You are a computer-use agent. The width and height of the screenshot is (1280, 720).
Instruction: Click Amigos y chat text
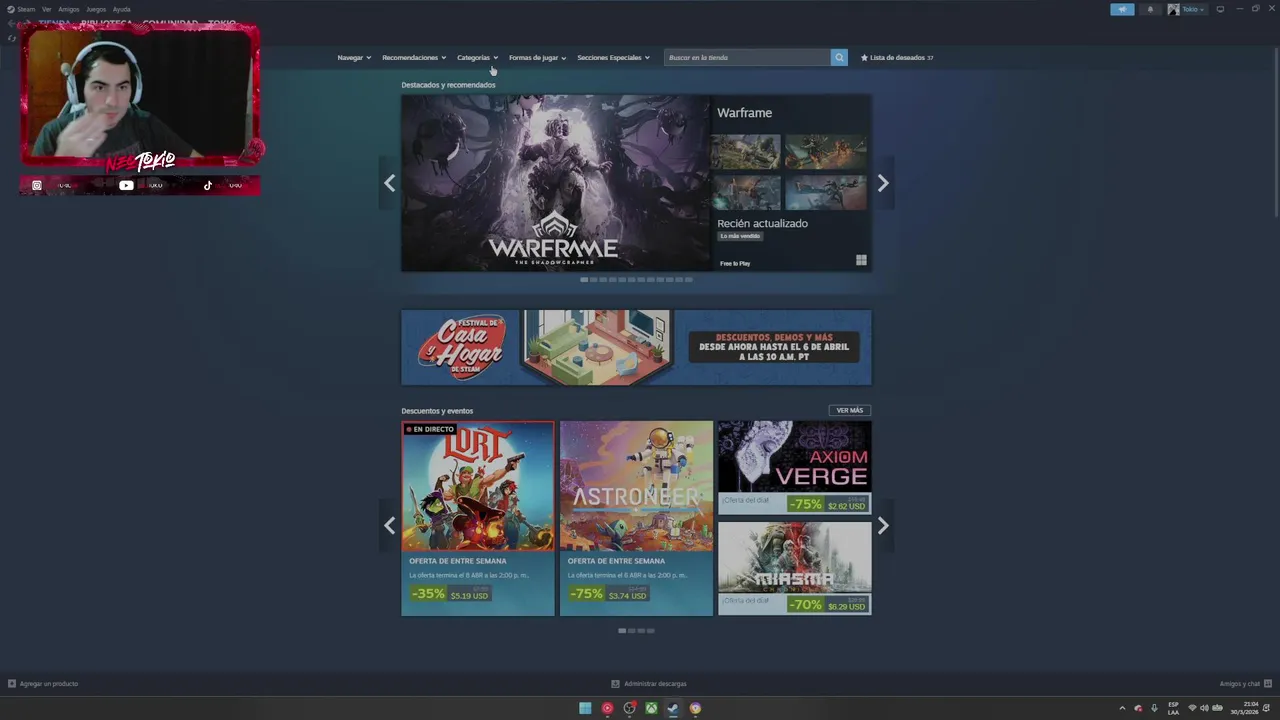point(1240,684)
